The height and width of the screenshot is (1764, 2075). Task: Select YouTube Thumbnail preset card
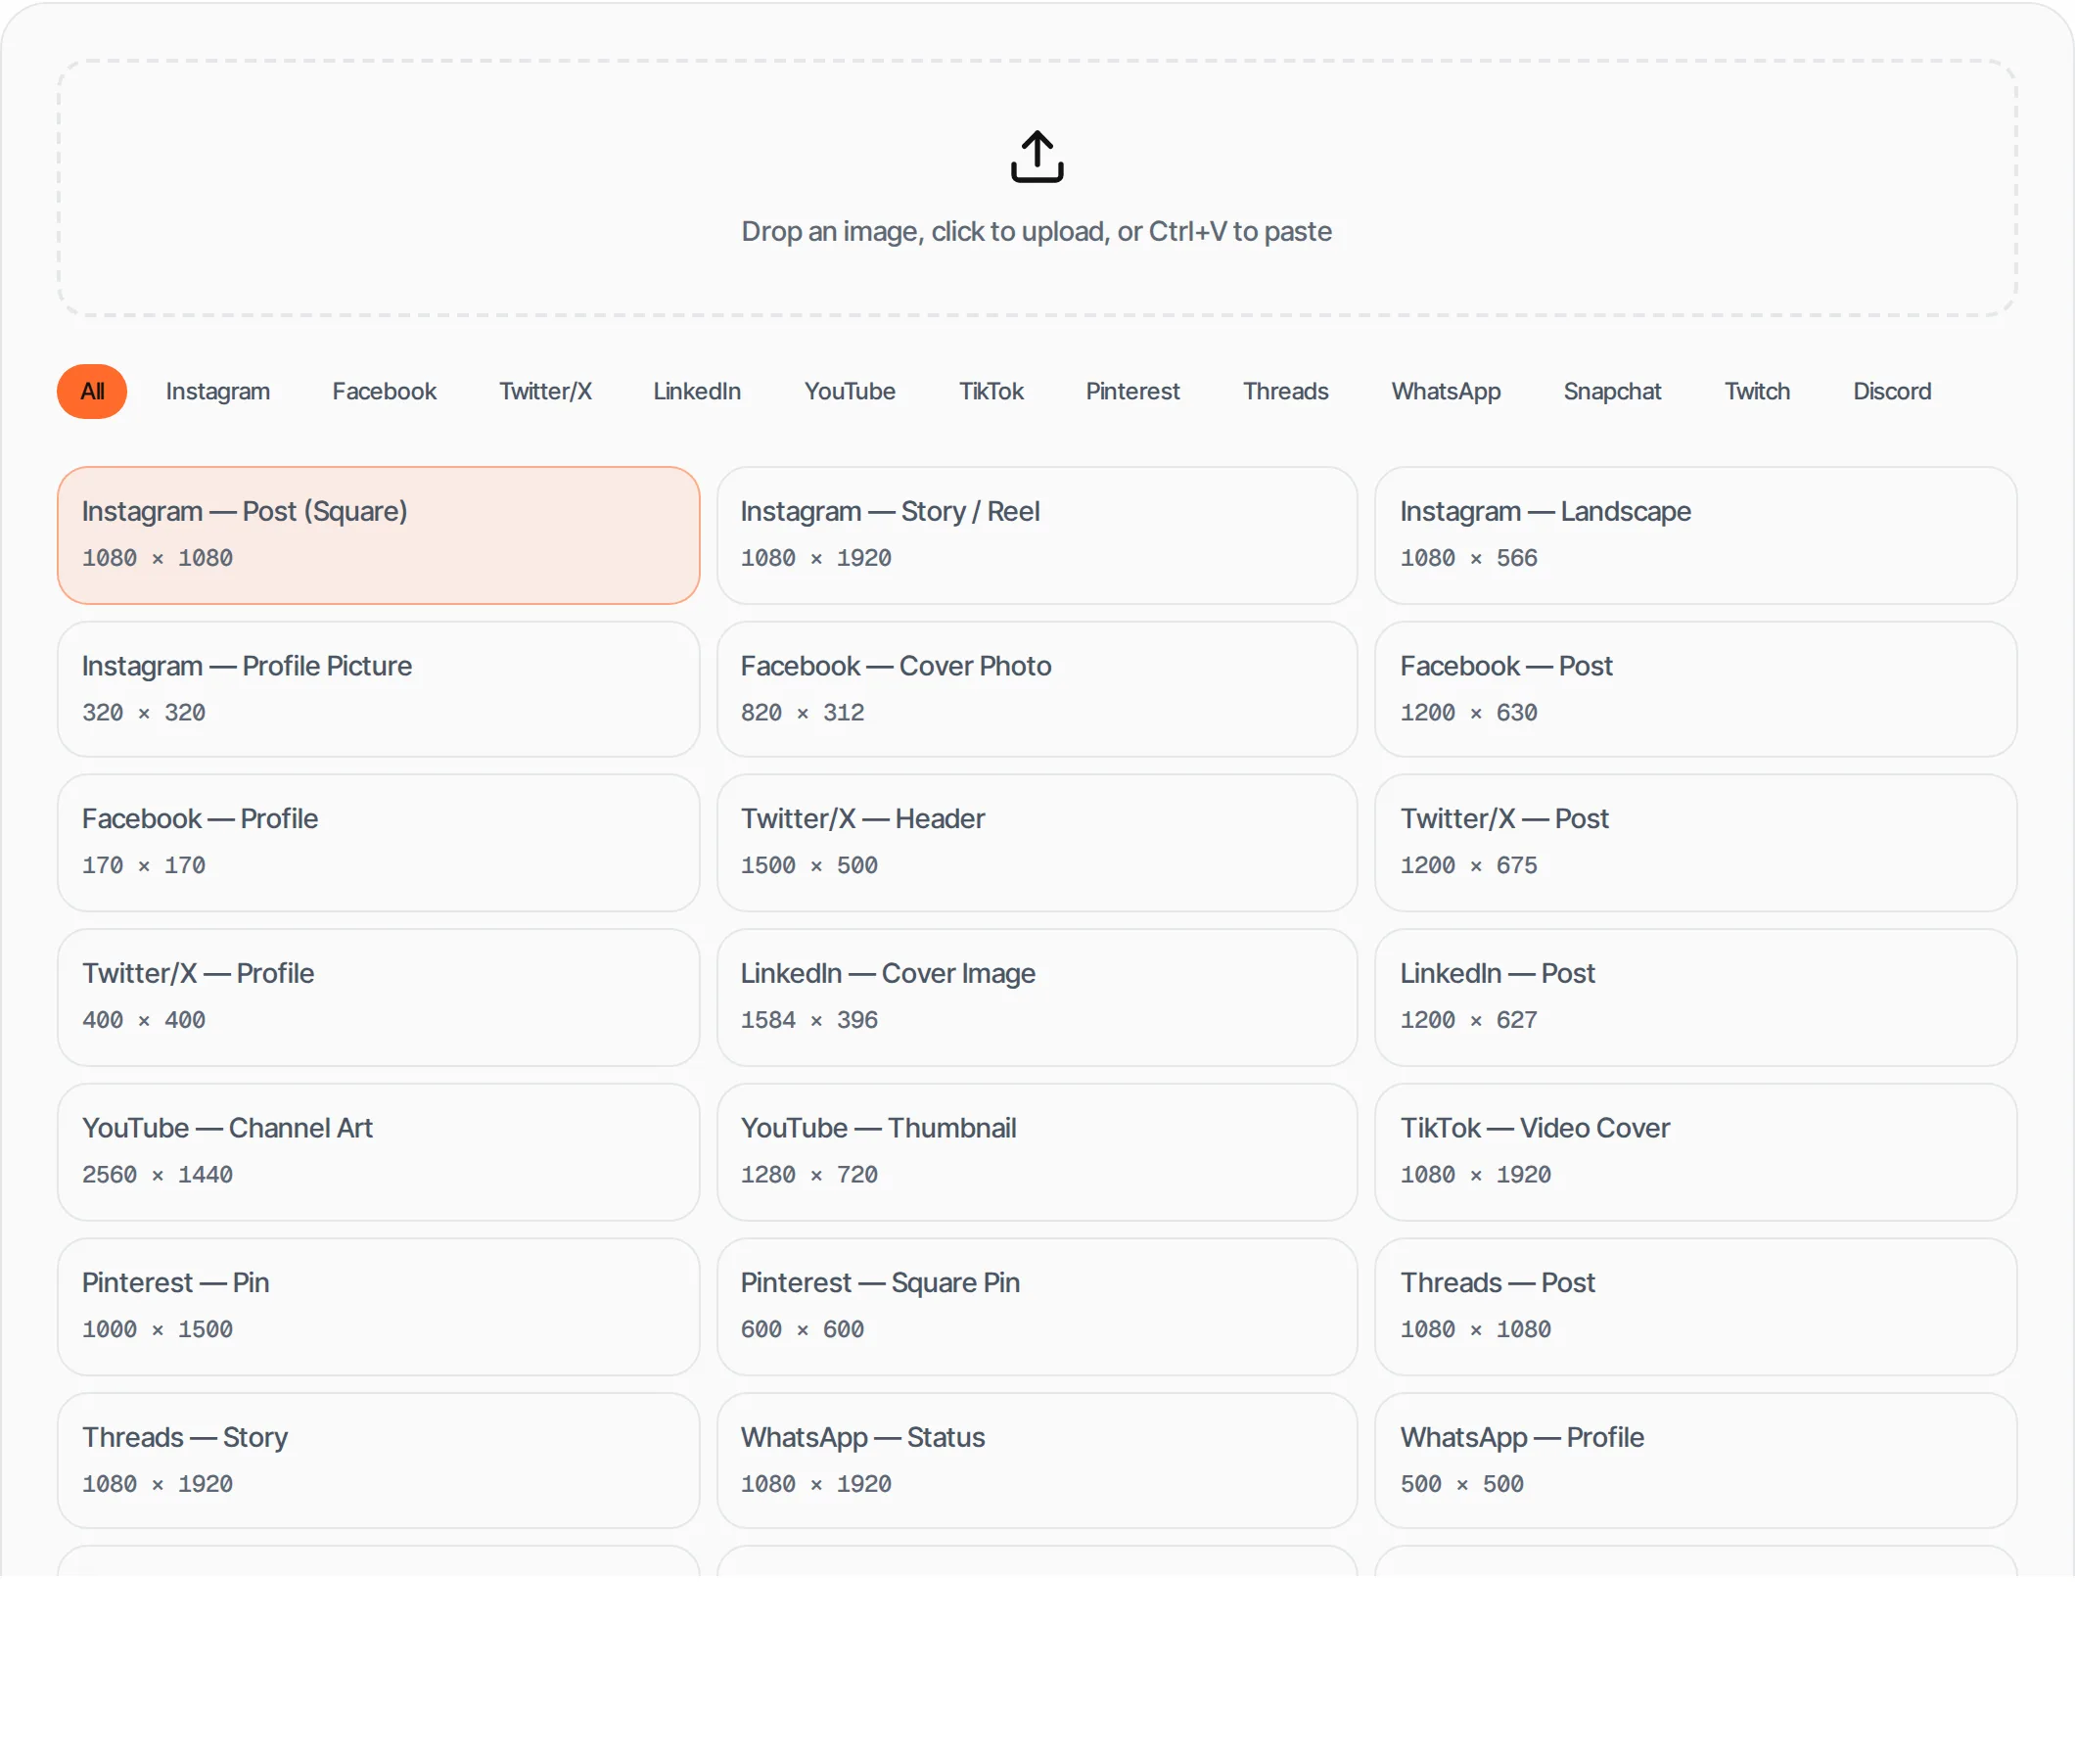tap(1037, 1152)
